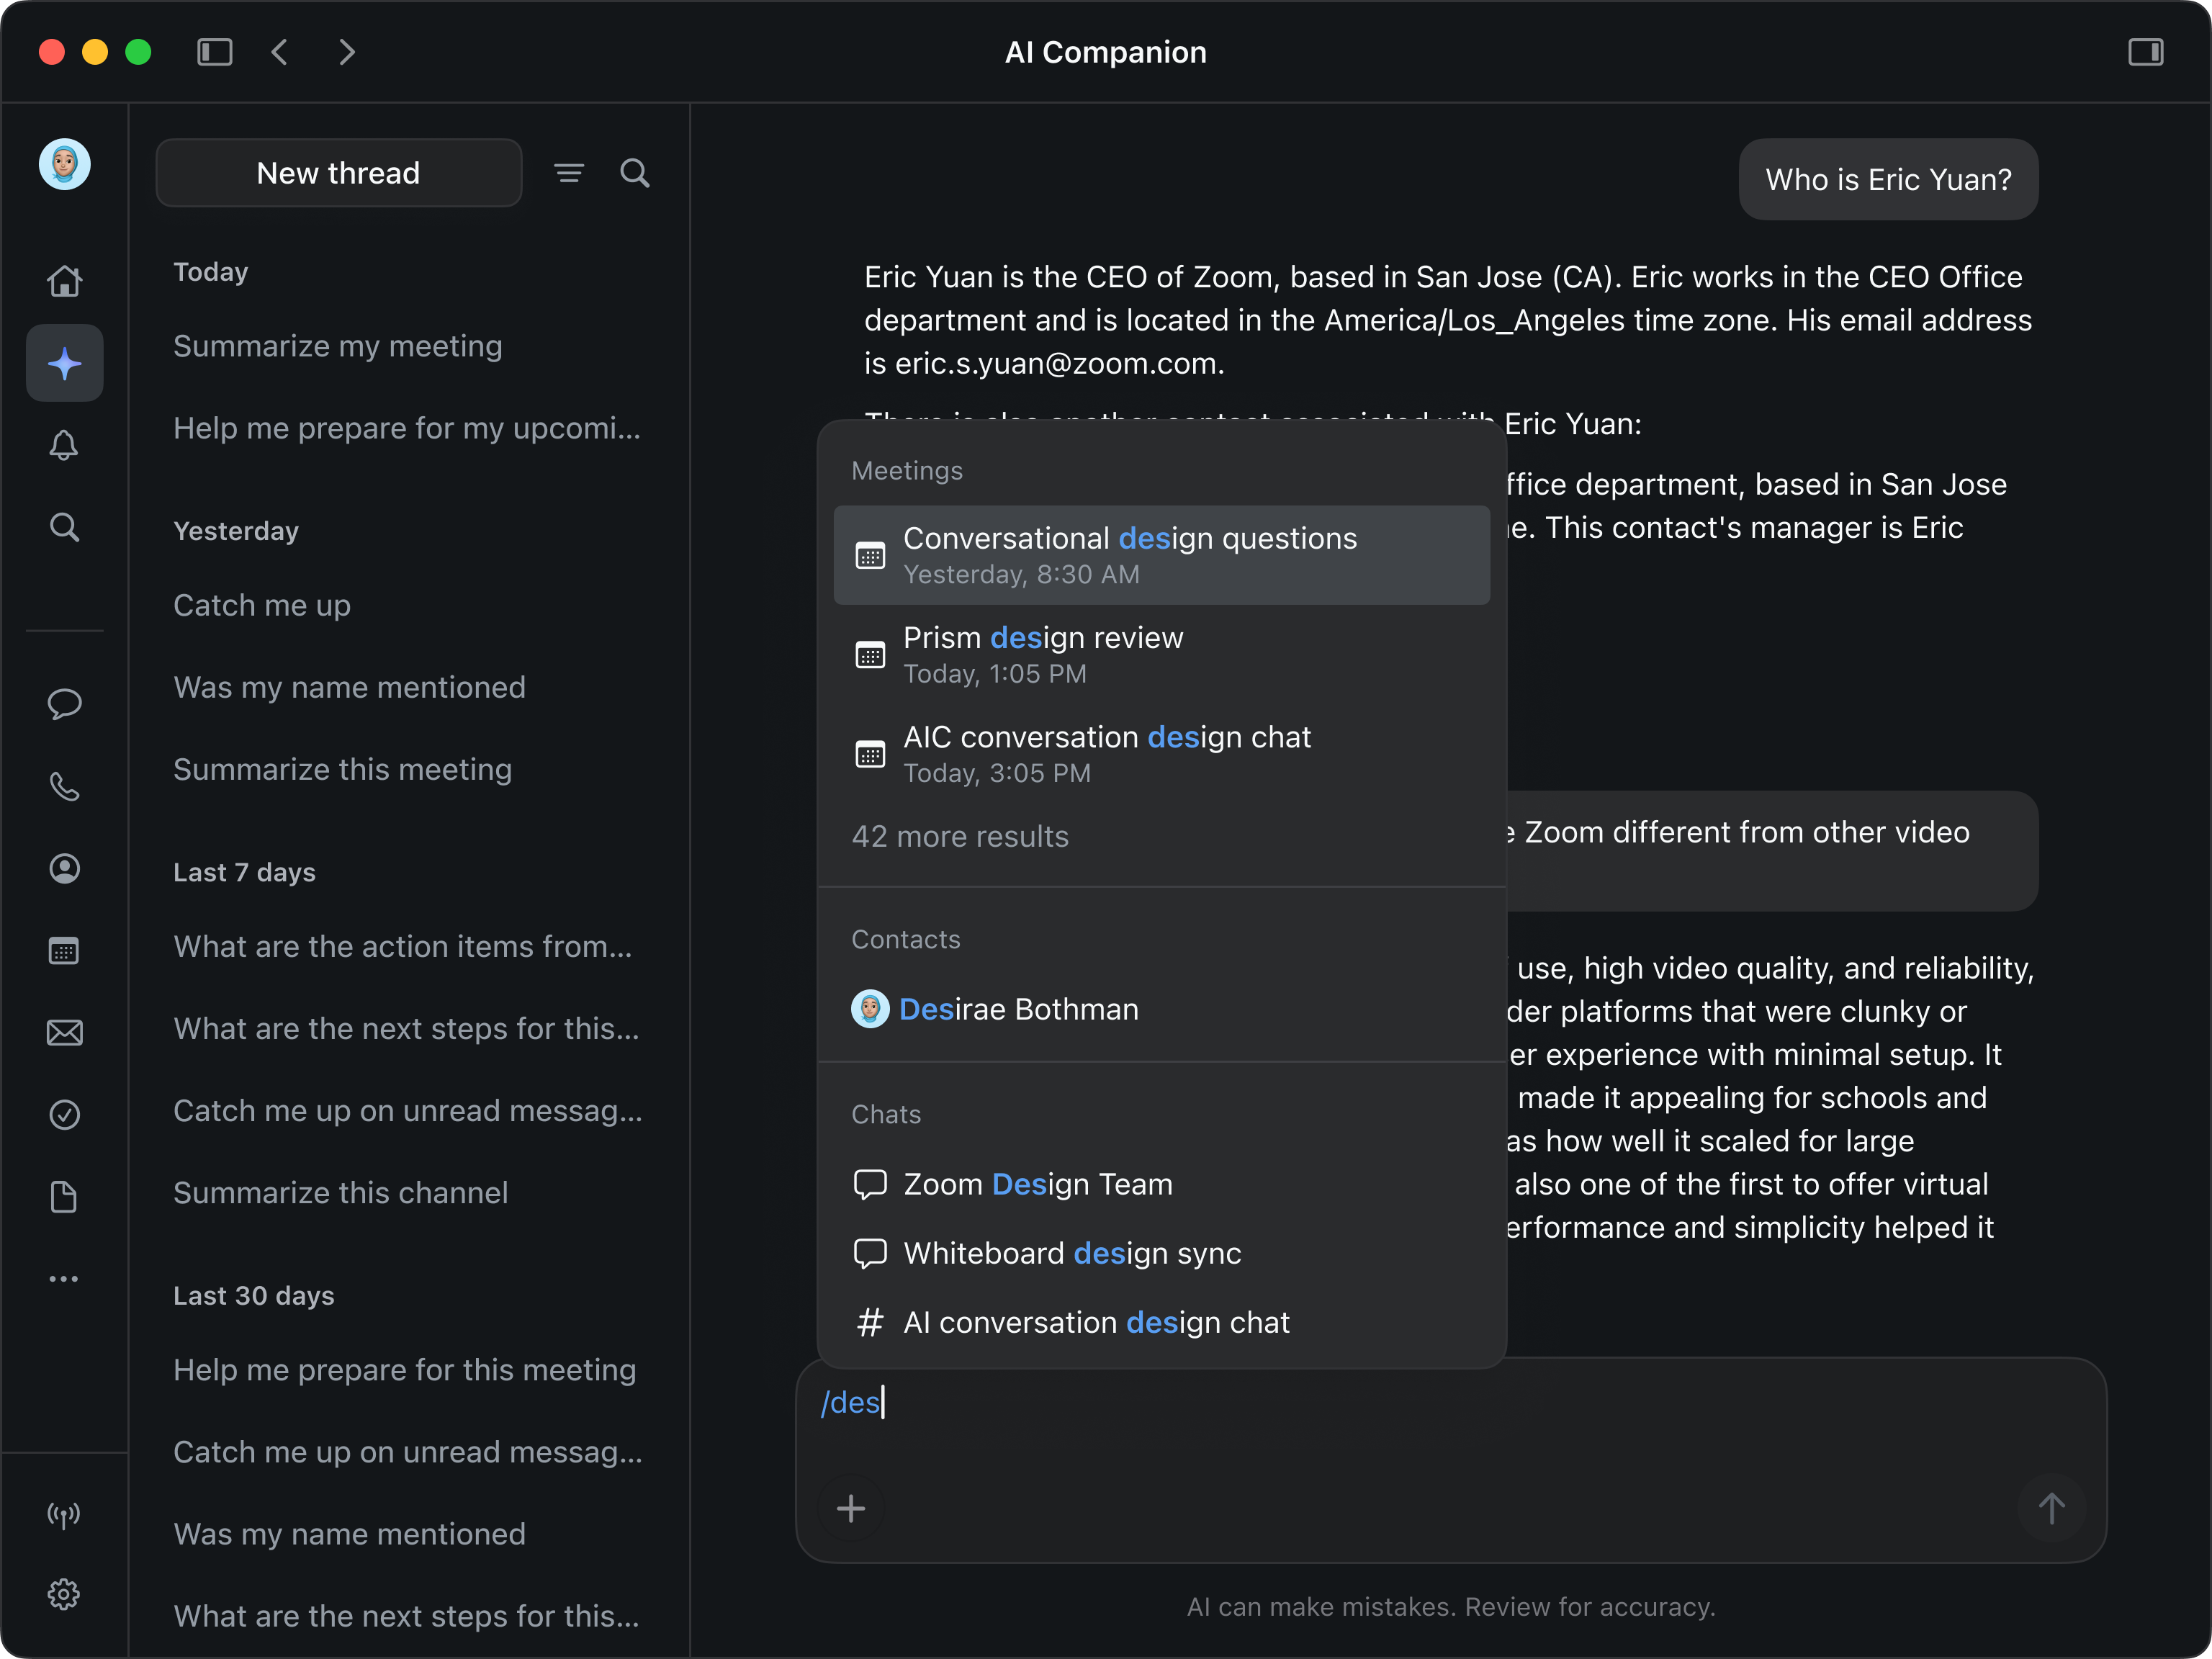Open the Mail envelope icon
Image resolution: width=2212 pixels, height=1659 pixels.
click(64, 1033)
